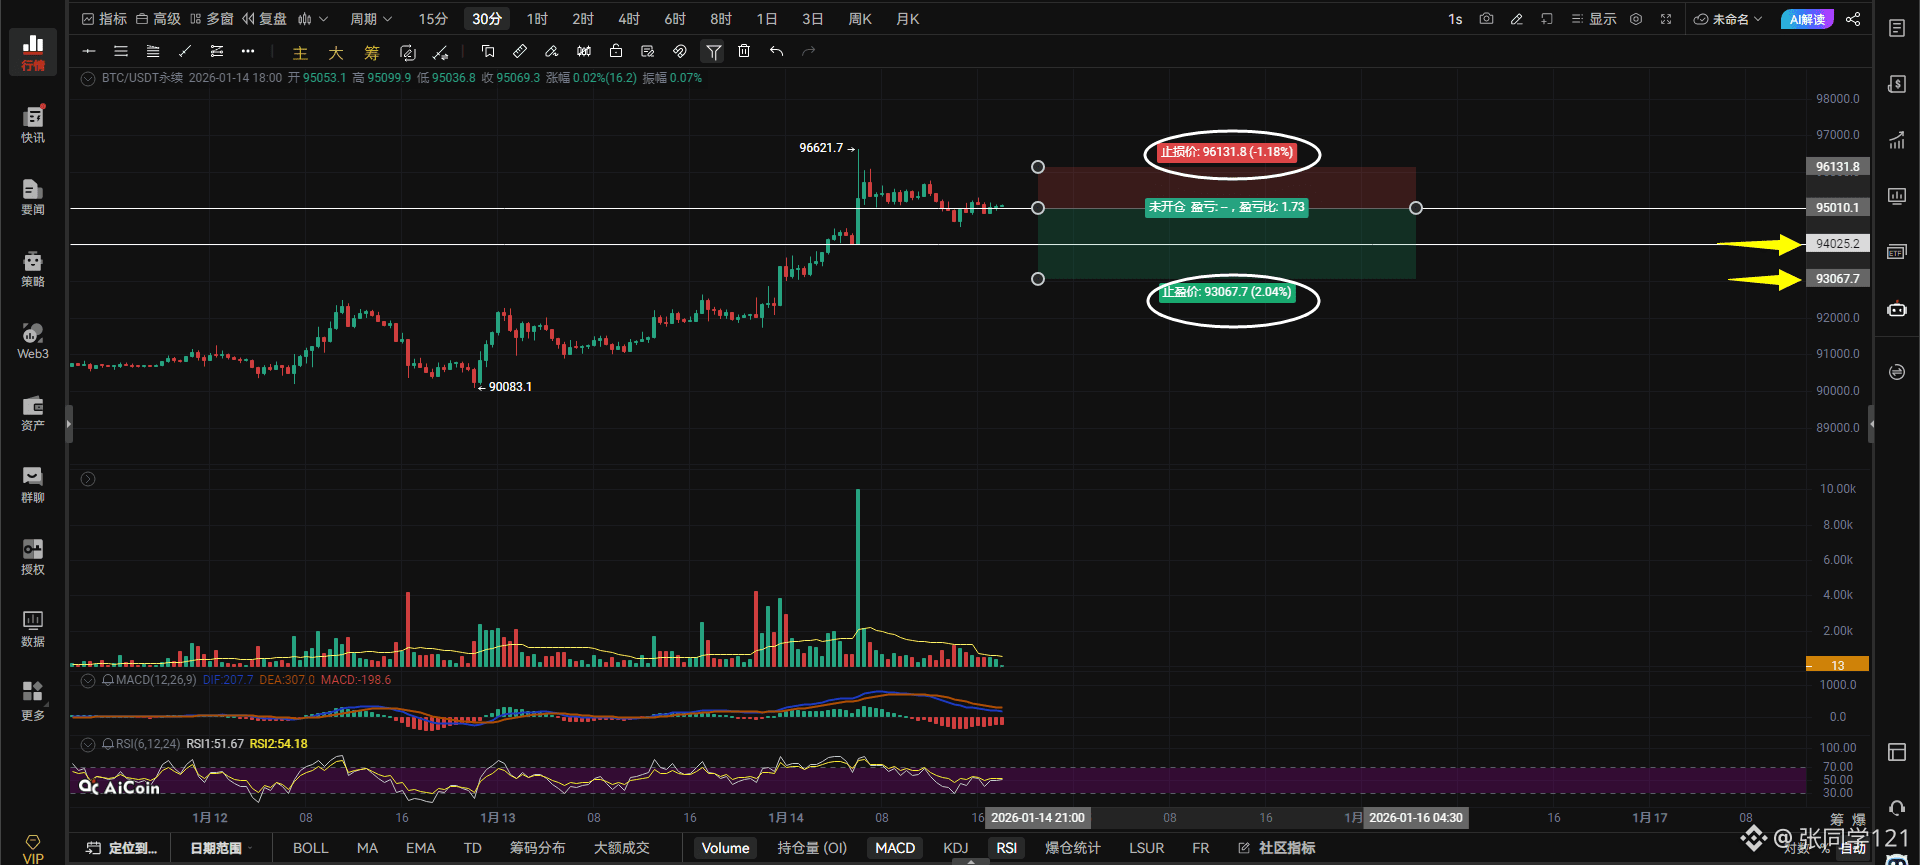Open the 策略 strategy section
Image resolution: width=1920 pixels, height=865 pixels.
pos(33,268)
